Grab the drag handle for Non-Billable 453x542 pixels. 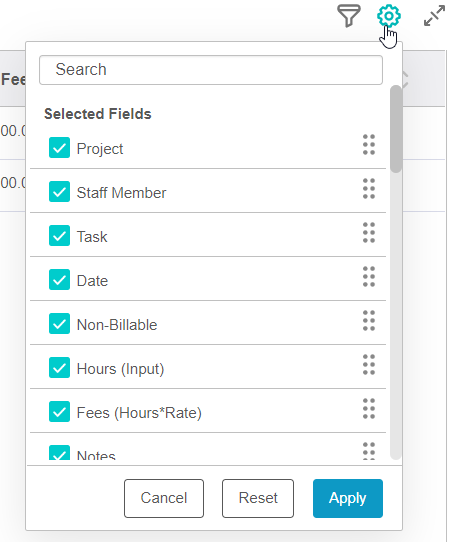[x=369, y=320]
